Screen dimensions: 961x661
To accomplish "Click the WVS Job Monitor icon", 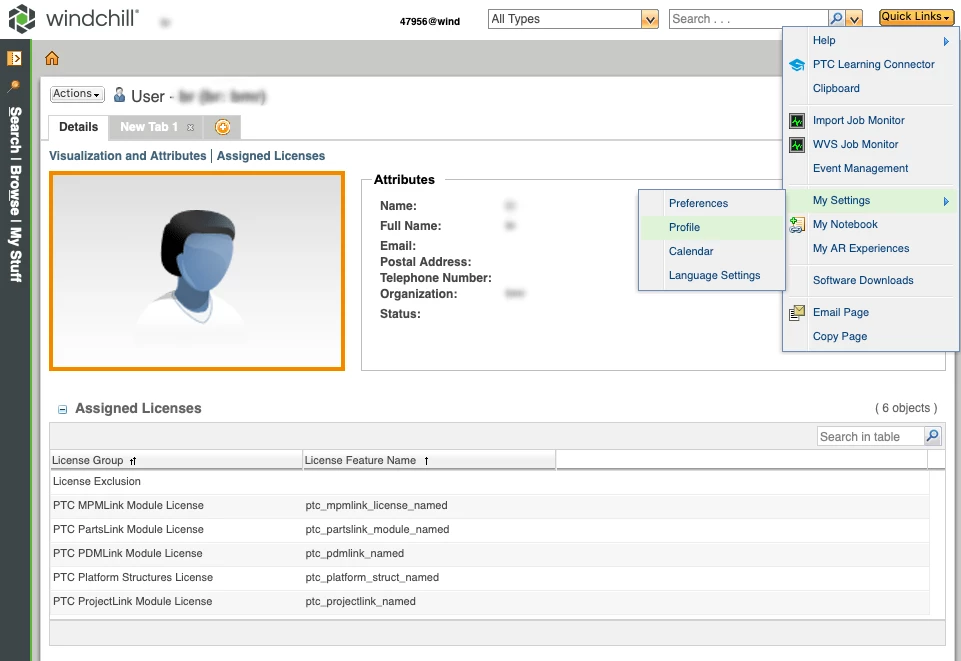I will [797, 145].
